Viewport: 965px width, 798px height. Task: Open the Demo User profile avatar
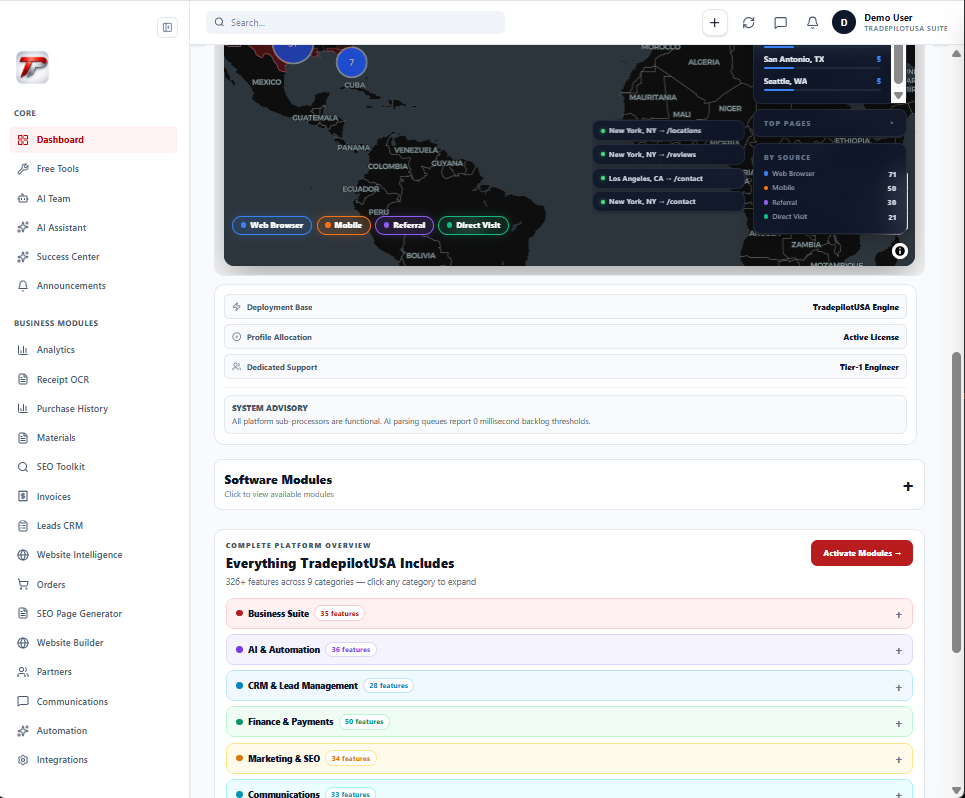(844, 23)
